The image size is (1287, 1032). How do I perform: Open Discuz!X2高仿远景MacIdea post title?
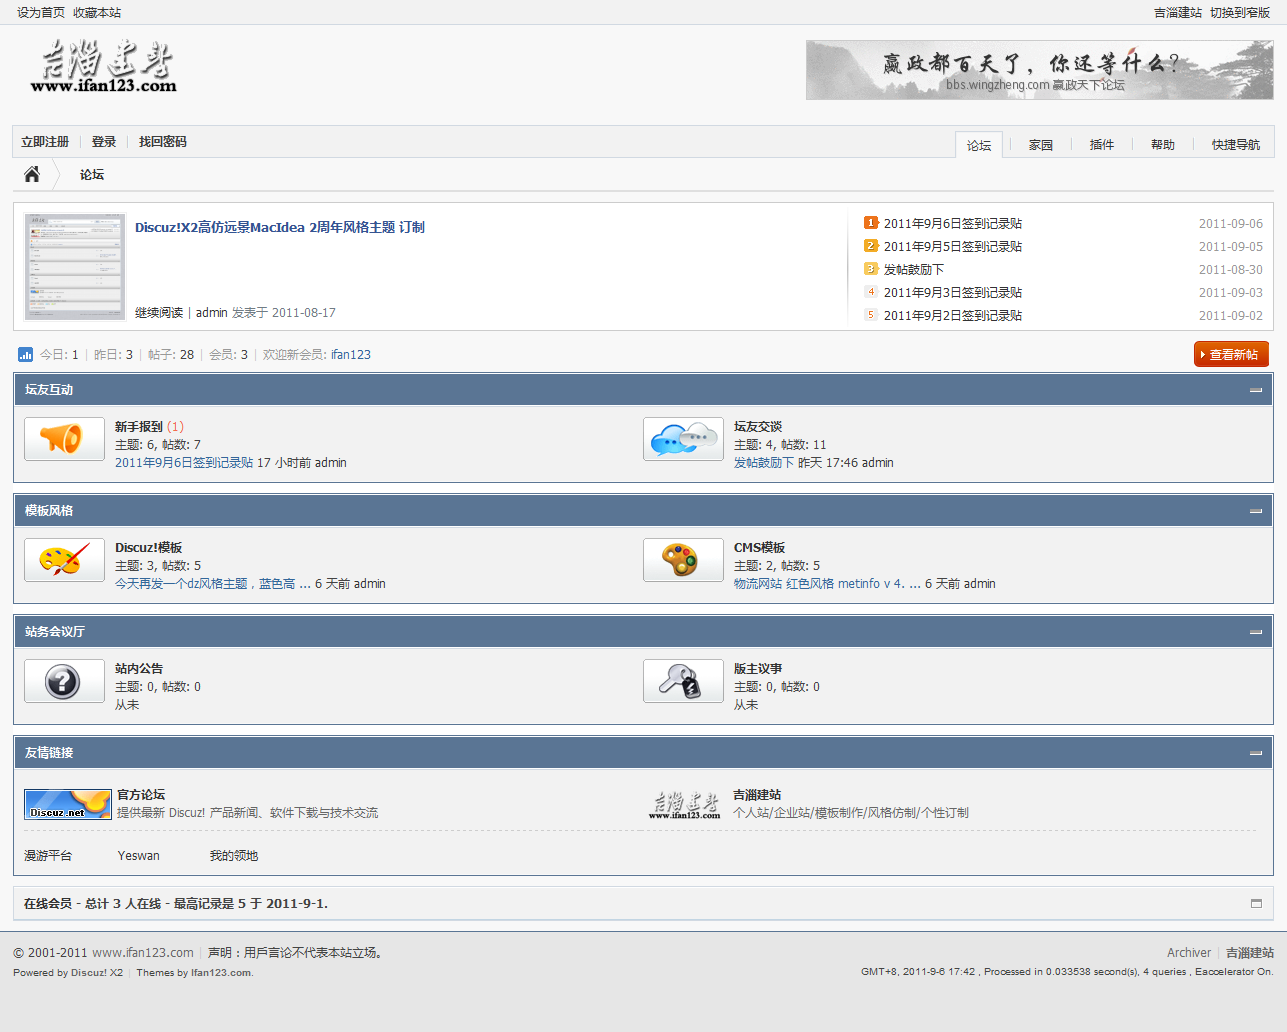pyautogui.click(x=280, y=227)
